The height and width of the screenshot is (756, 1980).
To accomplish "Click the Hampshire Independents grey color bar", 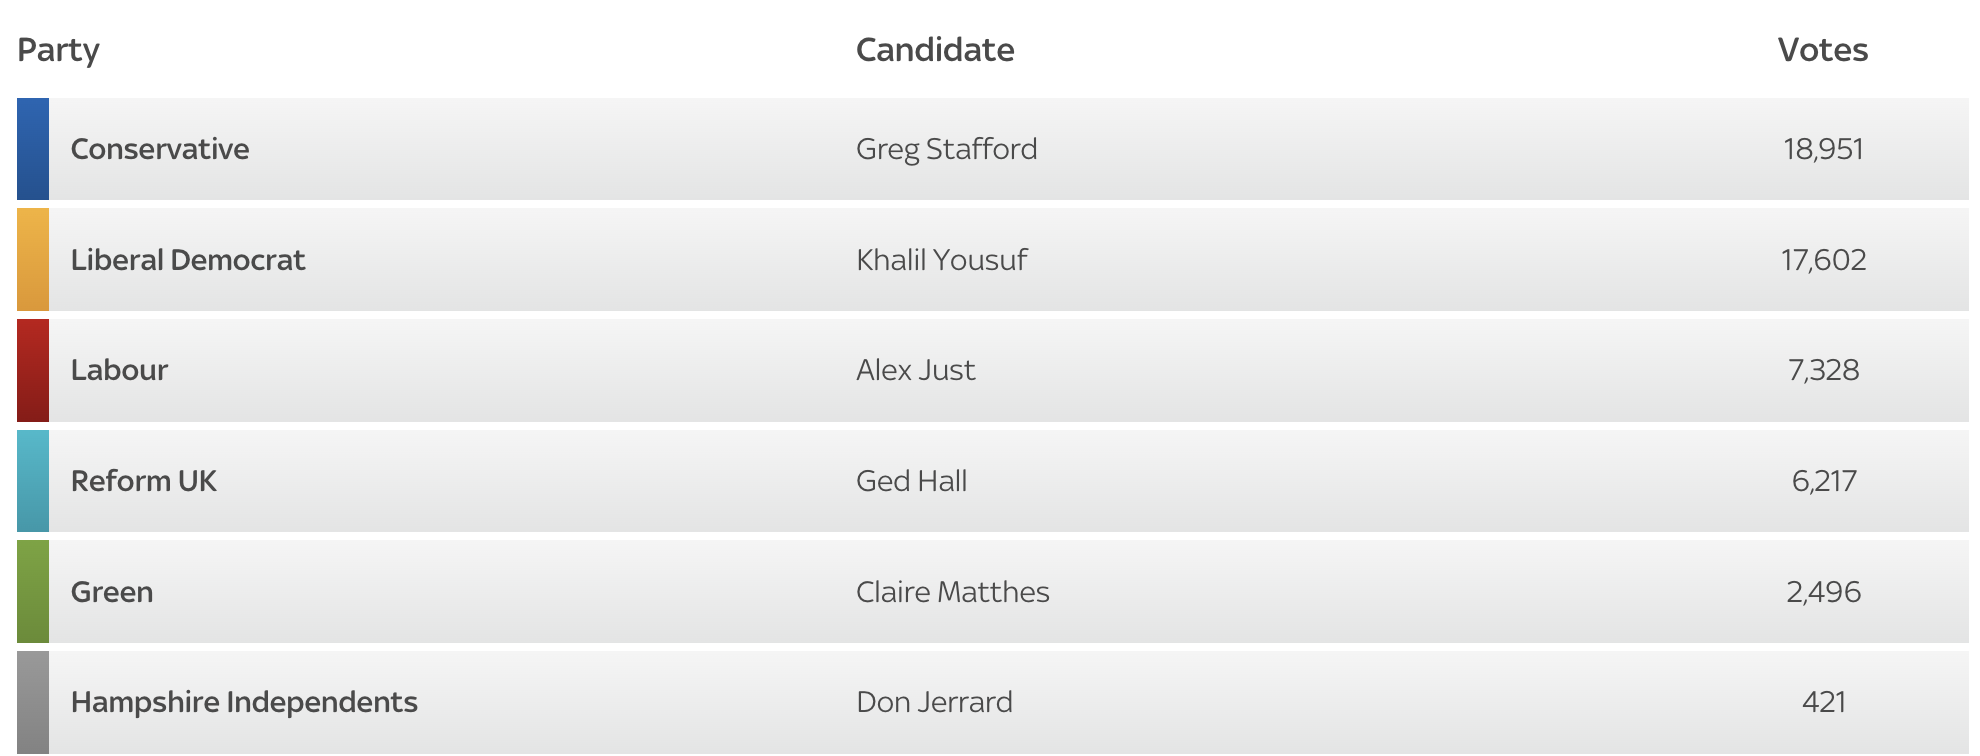I will point(33,702).
